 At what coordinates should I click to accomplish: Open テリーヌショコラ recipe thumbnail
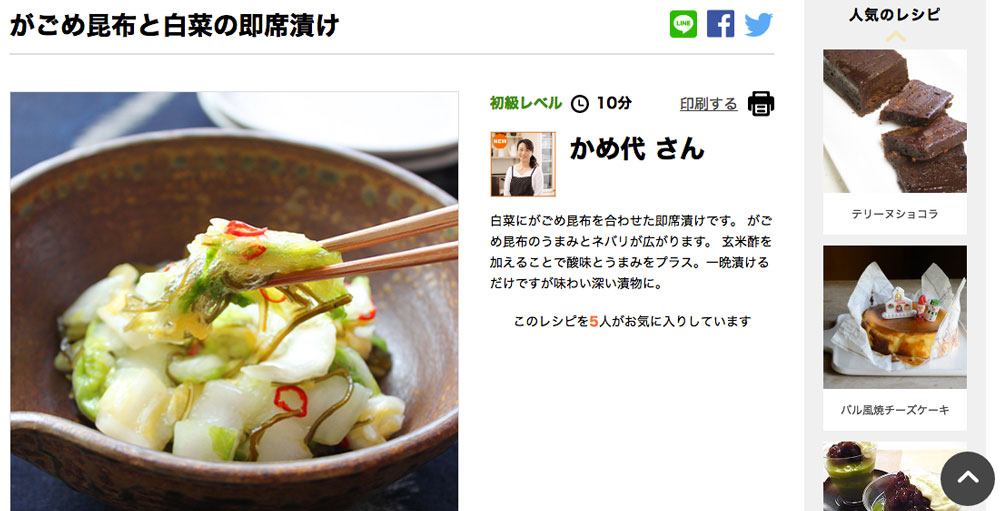click(x=895, y=121)
